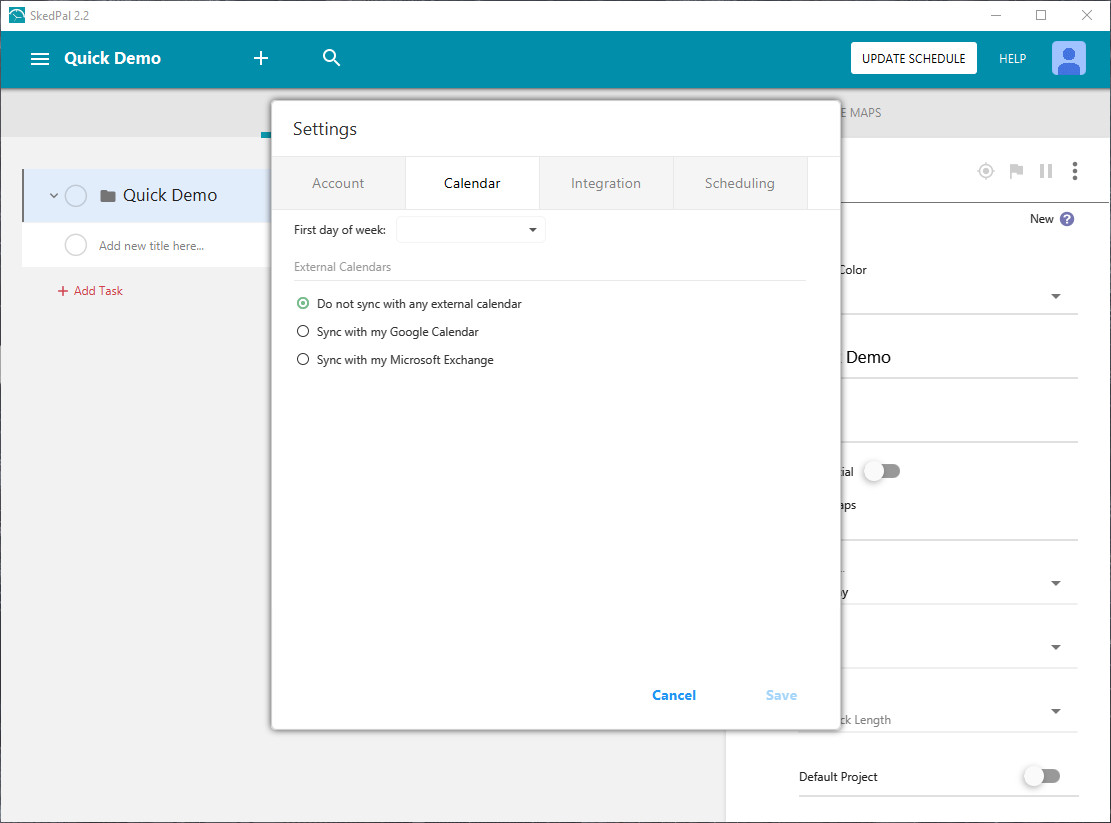Open the HELP link in header
The width and height of the screenshot is (1111, 823).
[x=1012, y=59]
